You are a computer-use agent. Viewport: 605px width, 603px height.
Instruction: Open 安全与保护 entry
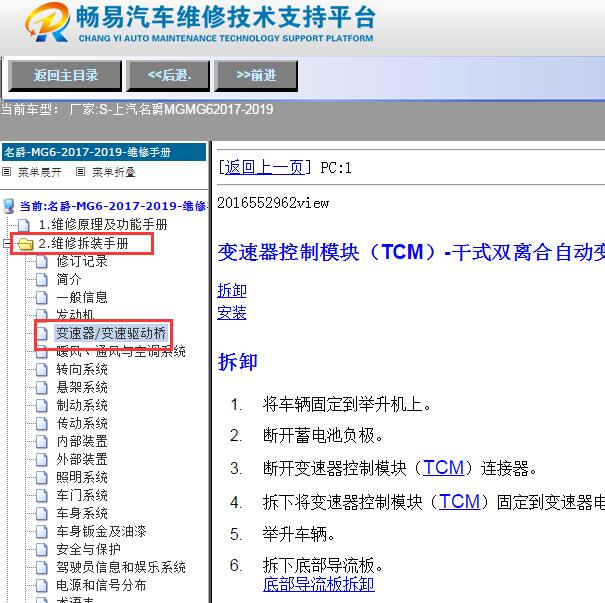coord(88,549)
